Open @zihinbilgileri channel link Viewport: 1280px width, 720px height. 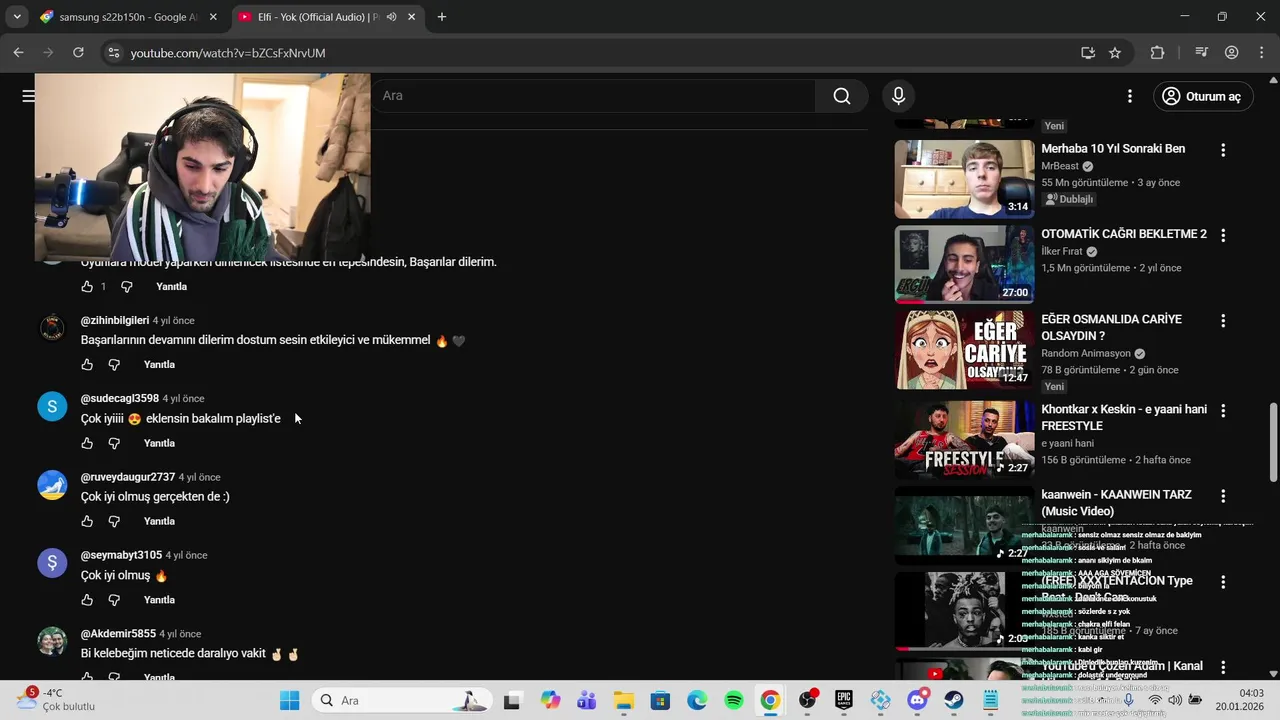pos(115,321)
